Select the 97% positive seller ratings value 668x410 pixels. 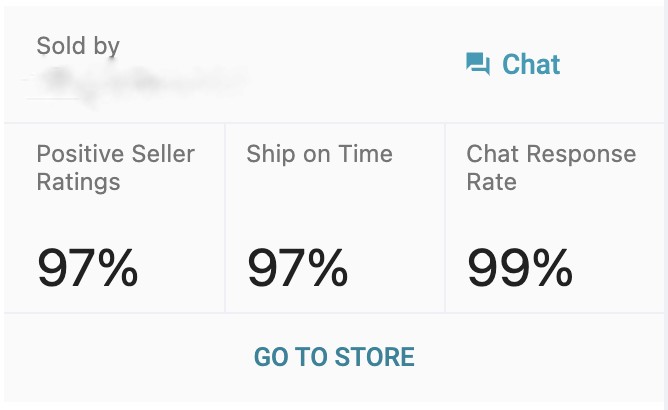pos(87,269)
